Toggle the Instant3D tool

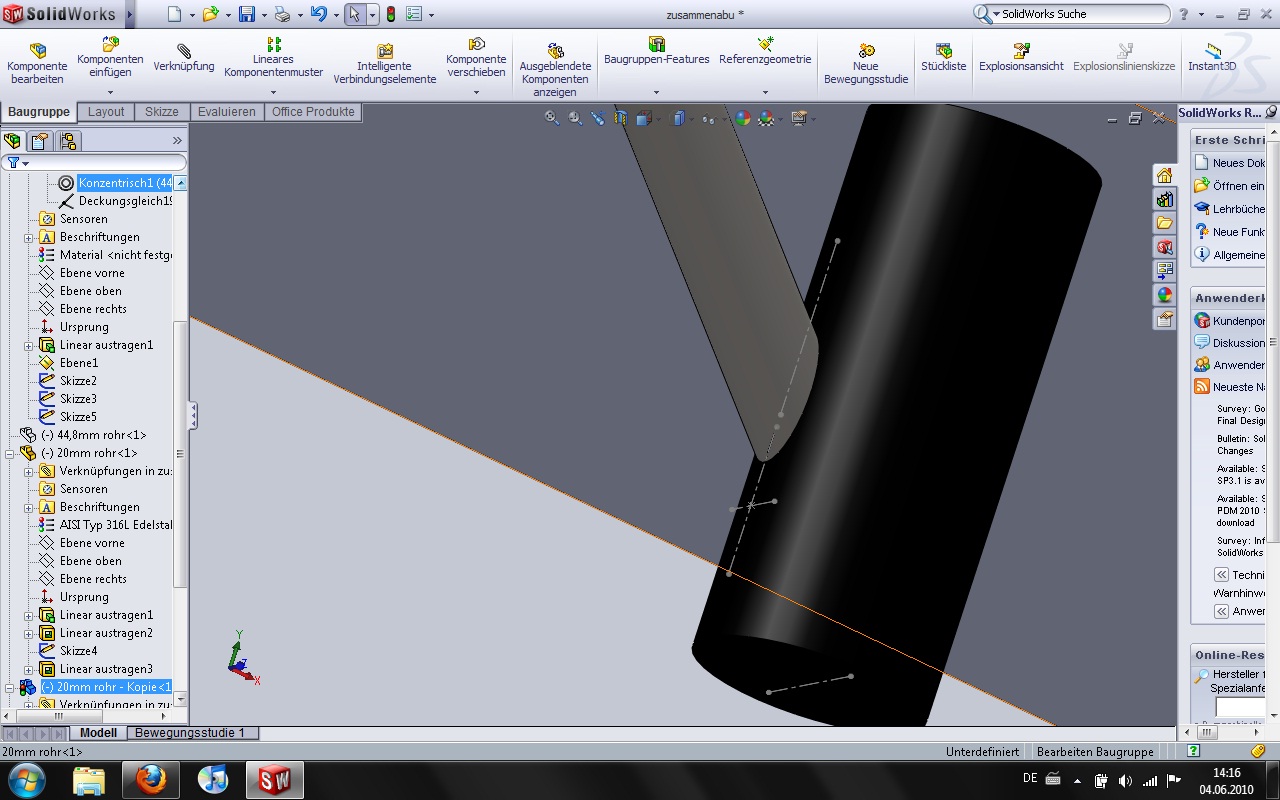1212,57
